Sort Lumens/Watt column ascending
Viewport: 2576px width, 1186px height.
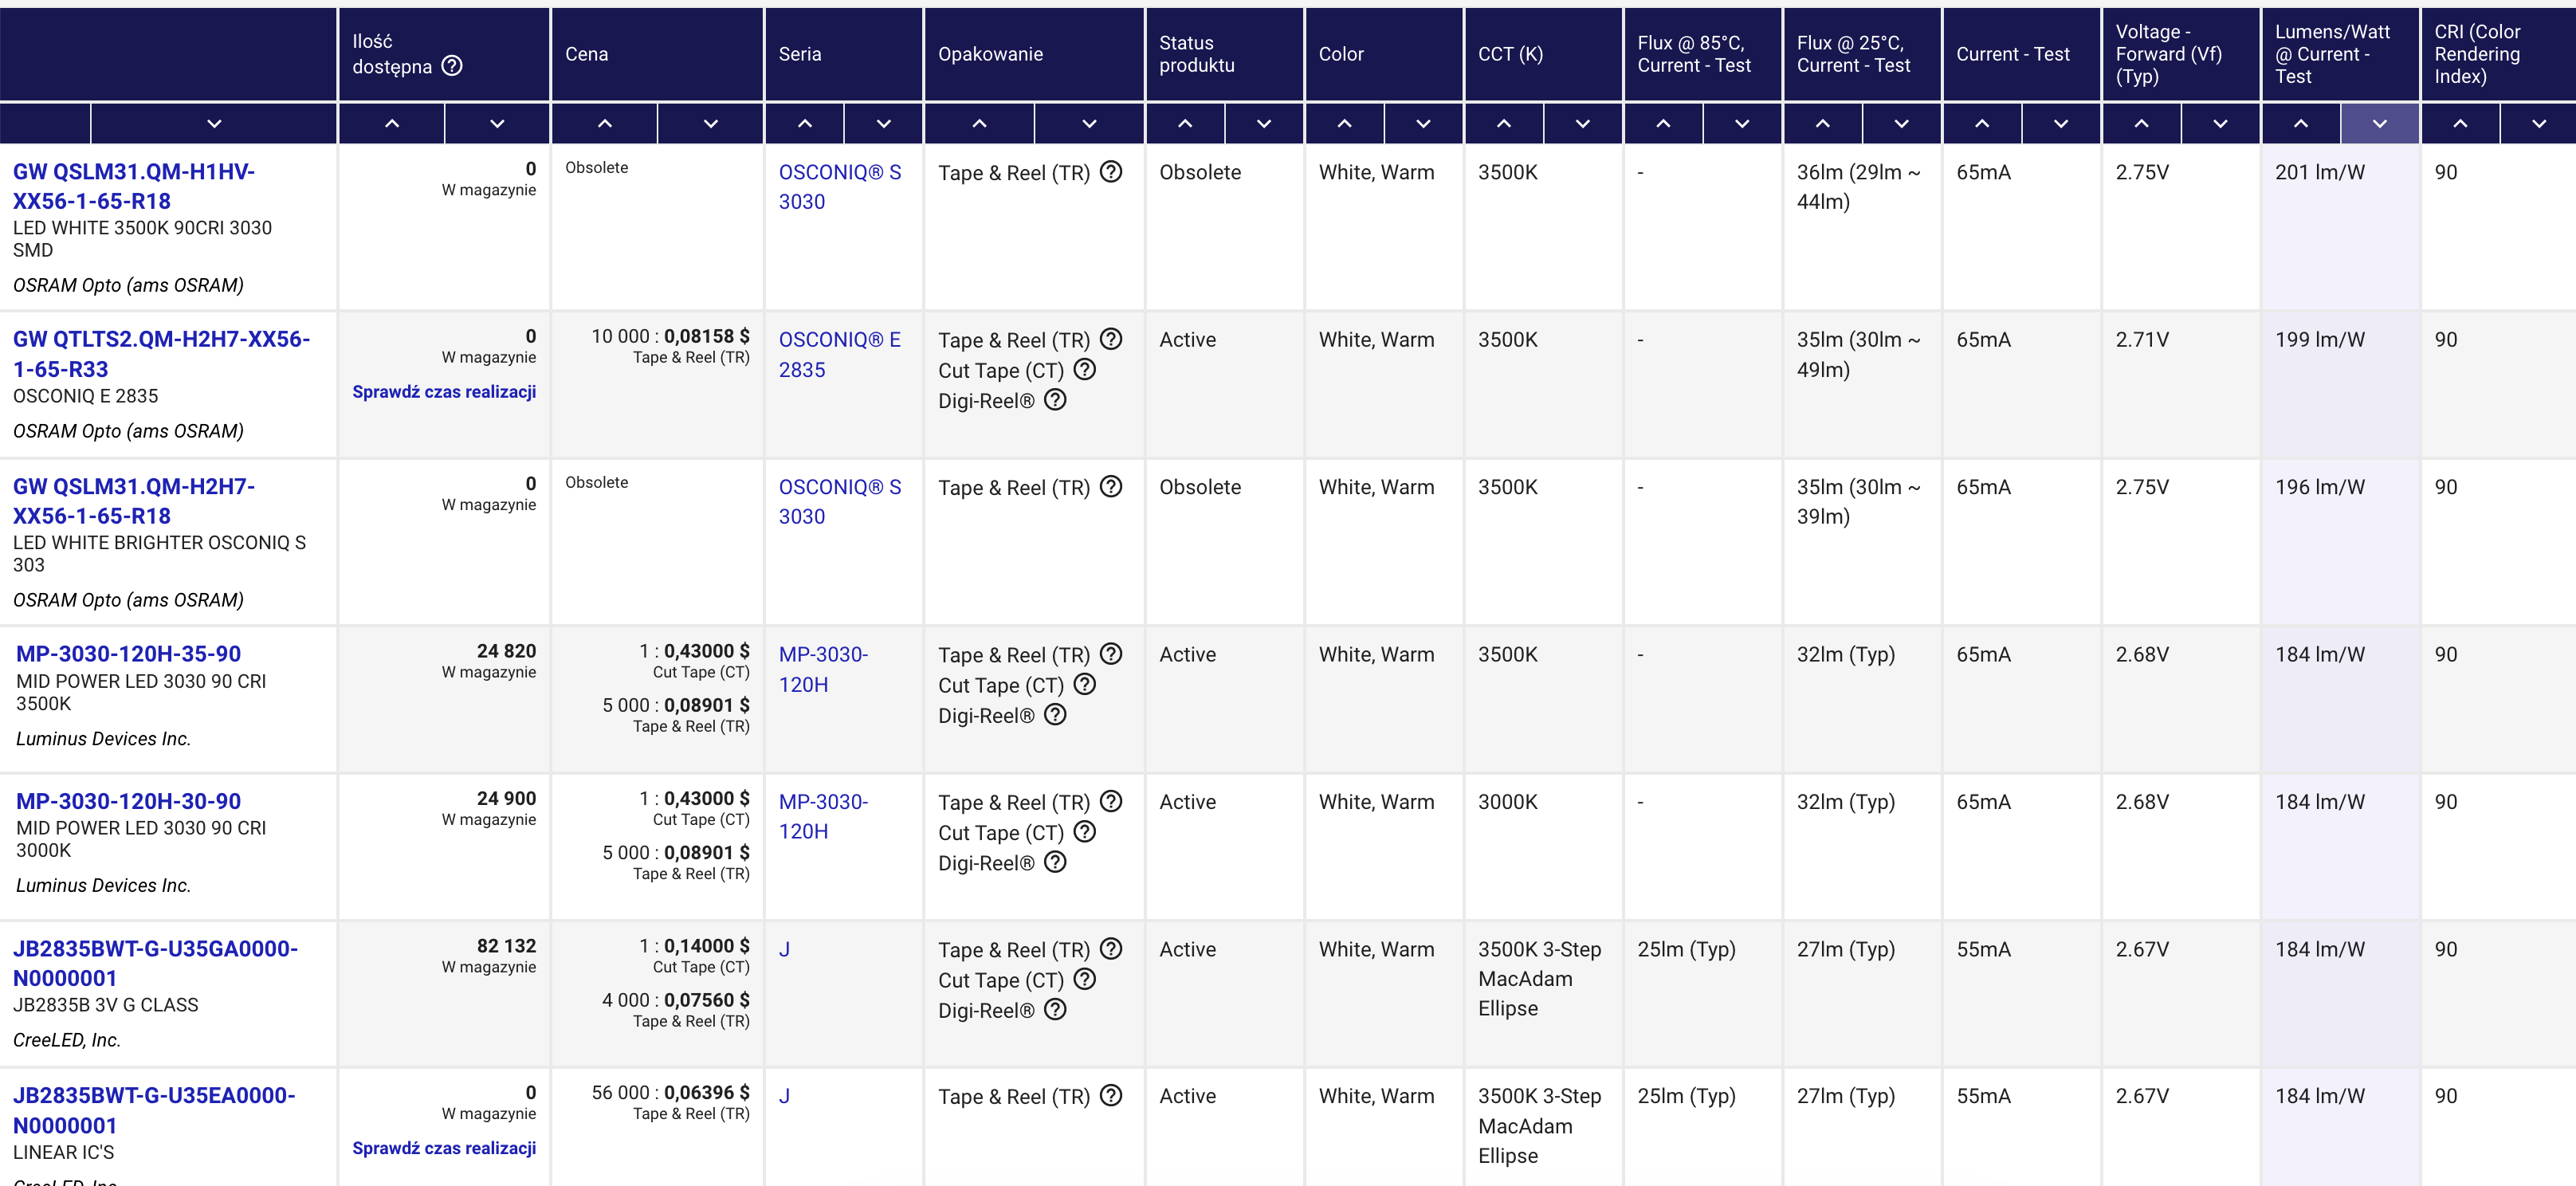(x=2301, y=124)
